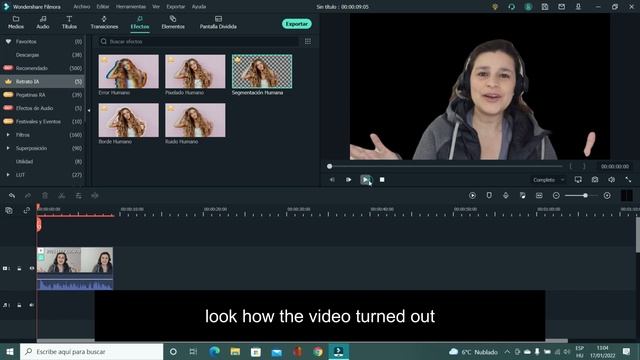Click the Exportar button
The width and height of the screenshot is (640, 360).
[x=297, y=24]
